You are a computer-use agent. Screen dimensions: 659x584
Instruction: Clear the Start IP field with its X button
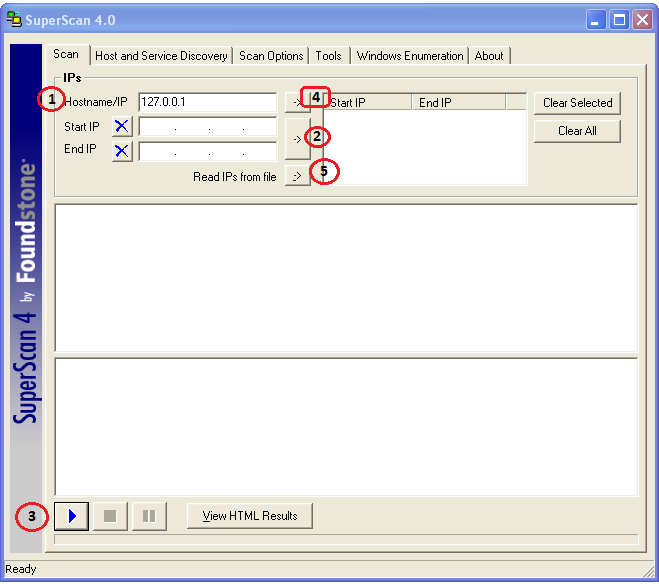(122, 126)
